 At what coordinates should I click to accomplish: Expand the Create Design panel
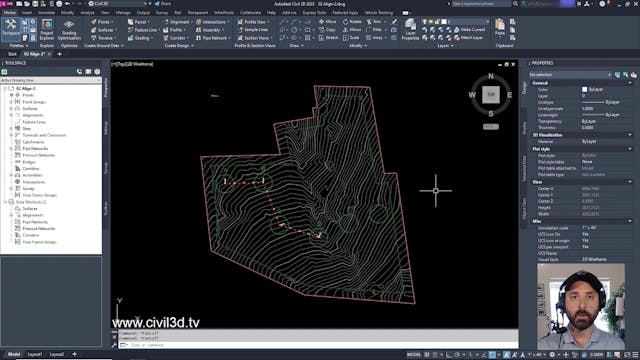click(179, 46)
